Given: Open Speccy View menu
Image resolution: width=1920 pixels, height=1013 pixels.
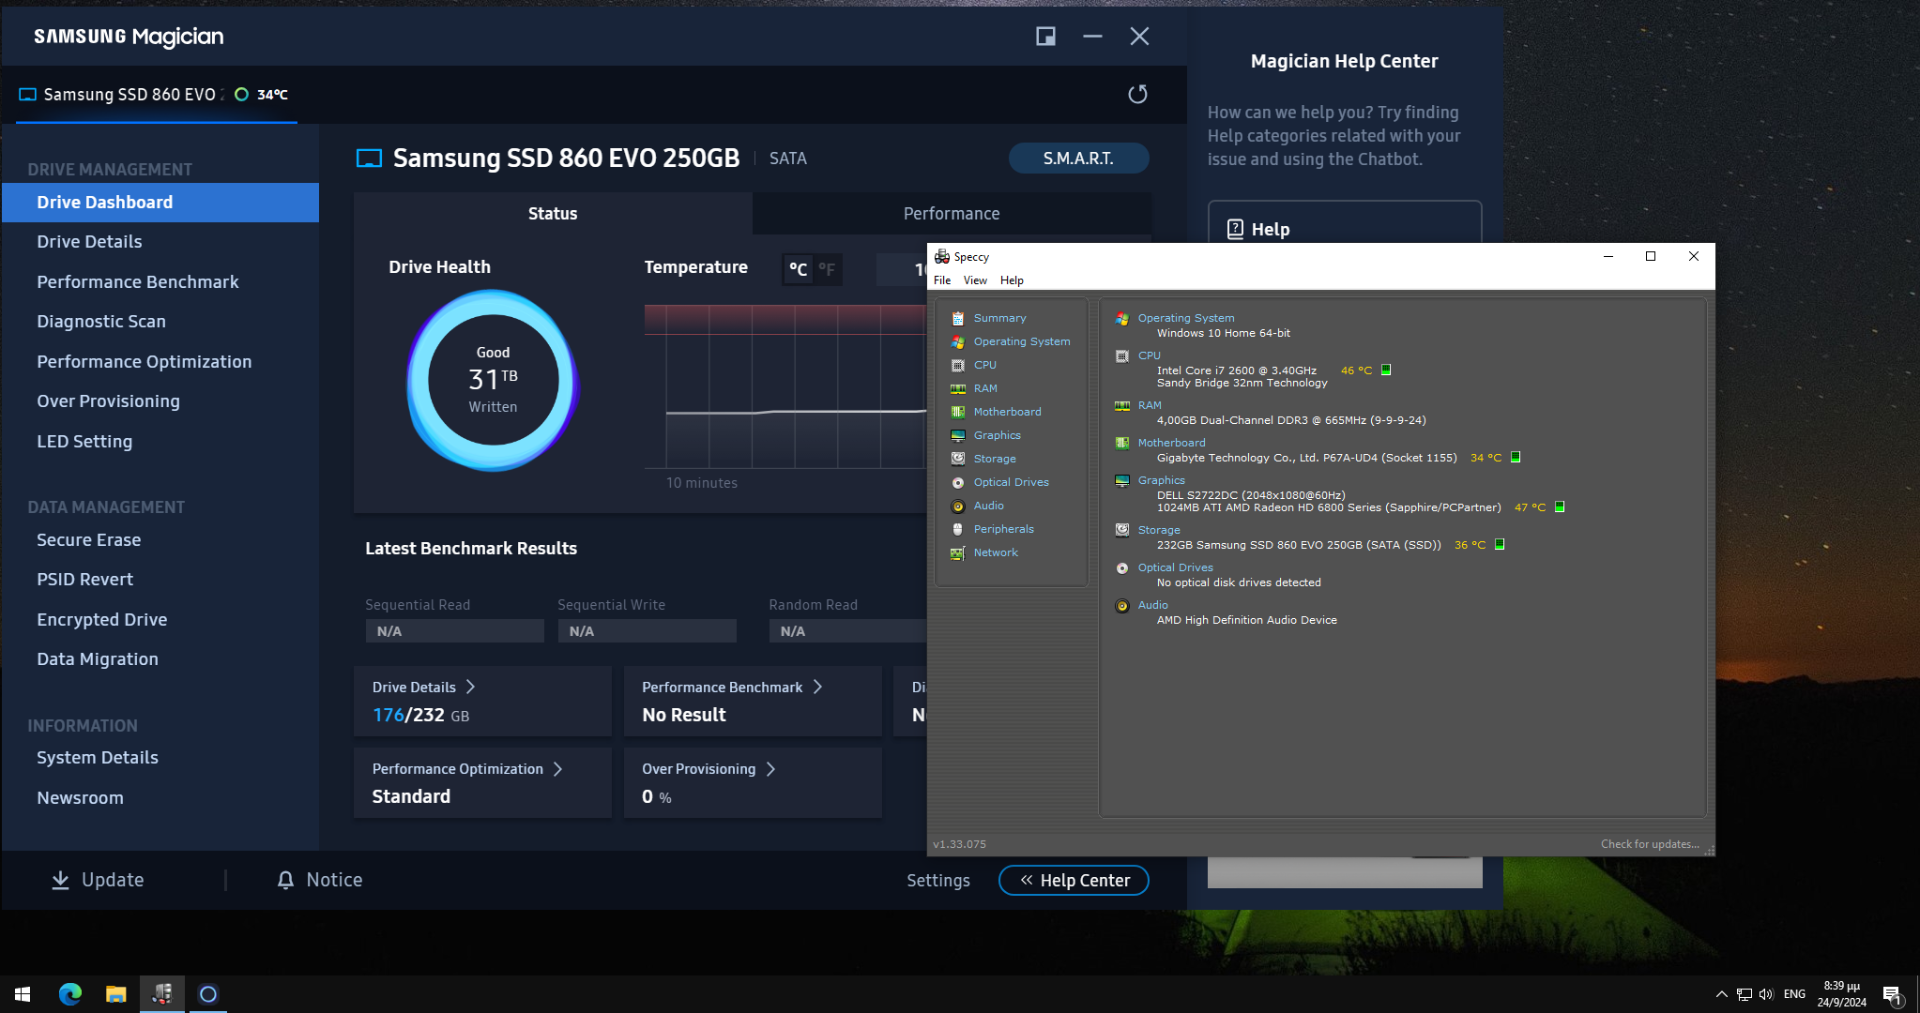Looking at the screenshot, I should pyautogui.click(x=975, y=280).
